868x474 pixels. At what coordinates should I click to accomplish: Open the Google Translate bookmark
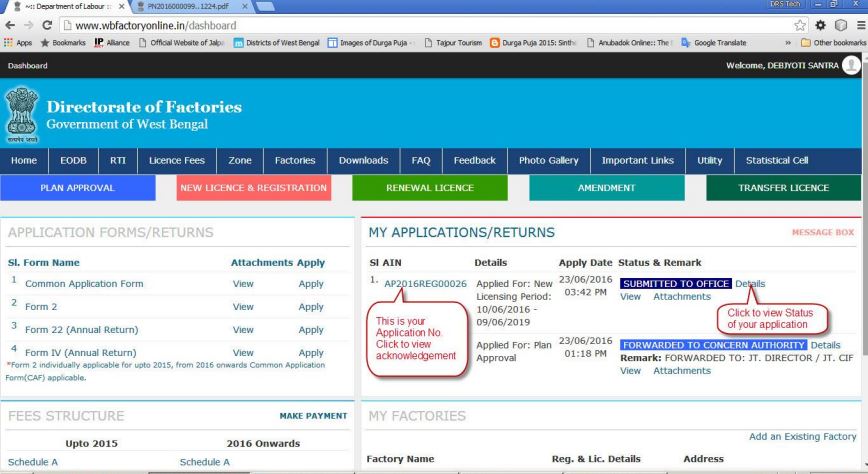(x=714, y=43)
